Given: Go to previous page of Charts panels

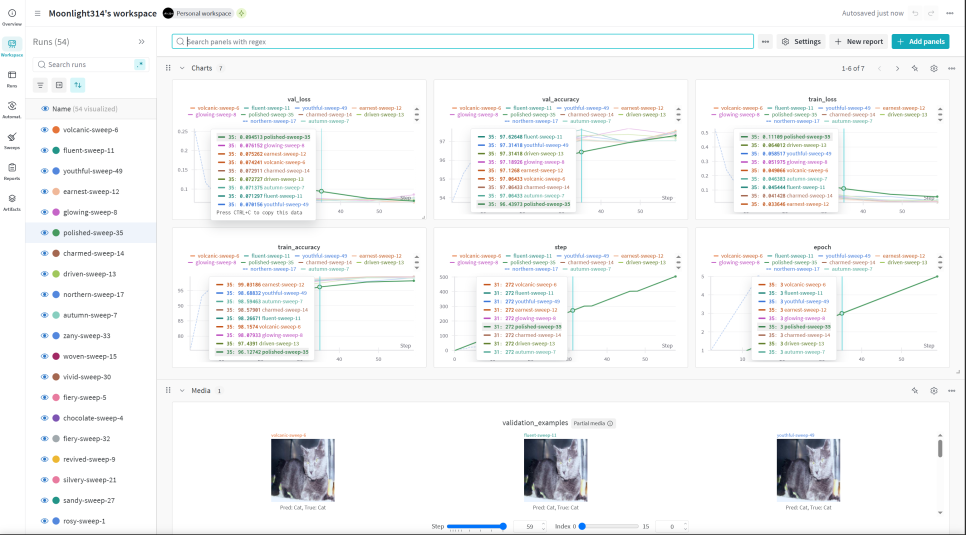Looking at the screenshot, I should click(x=879, y=68).
